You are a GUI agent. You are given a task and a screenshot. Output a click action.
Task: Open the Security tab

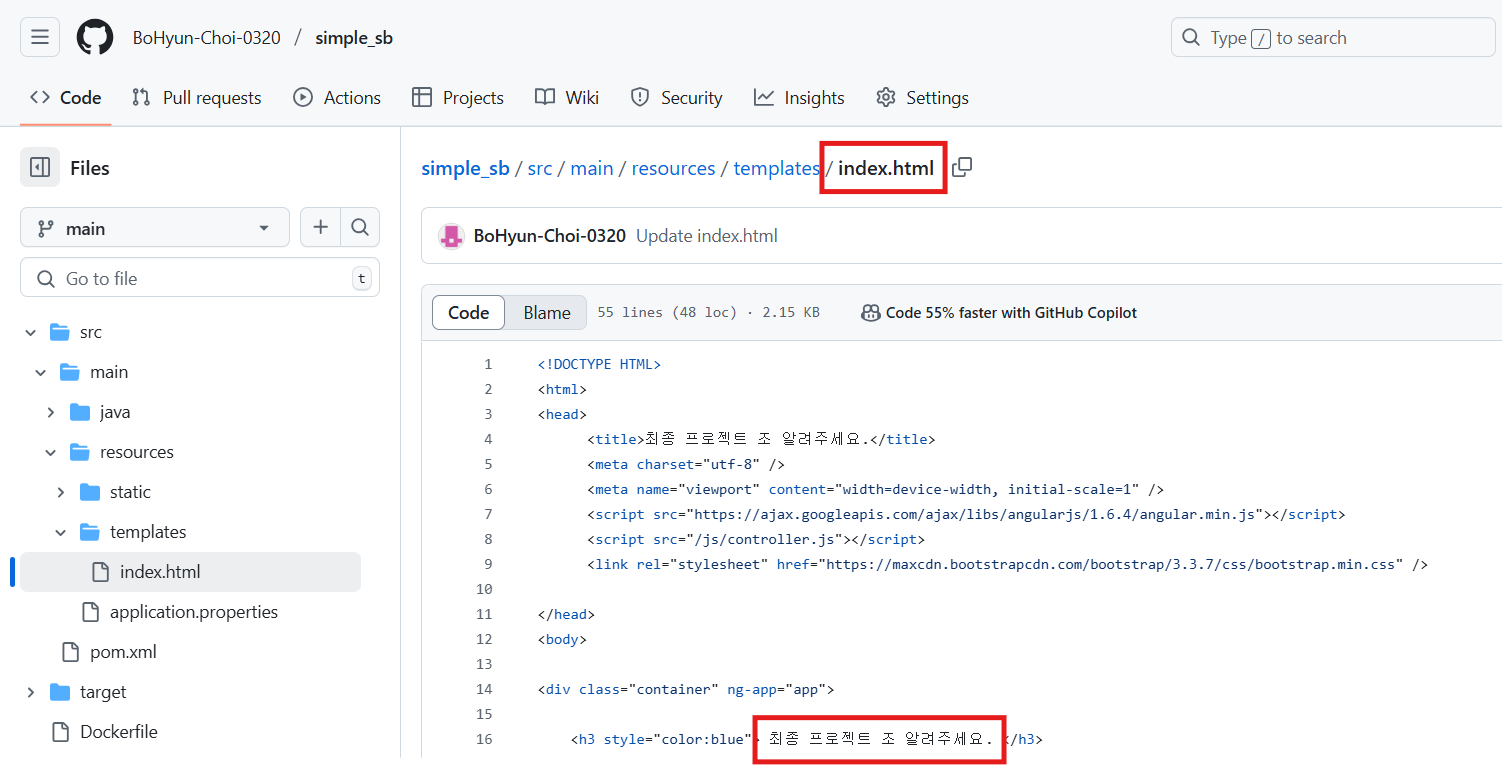click(676, 98)
